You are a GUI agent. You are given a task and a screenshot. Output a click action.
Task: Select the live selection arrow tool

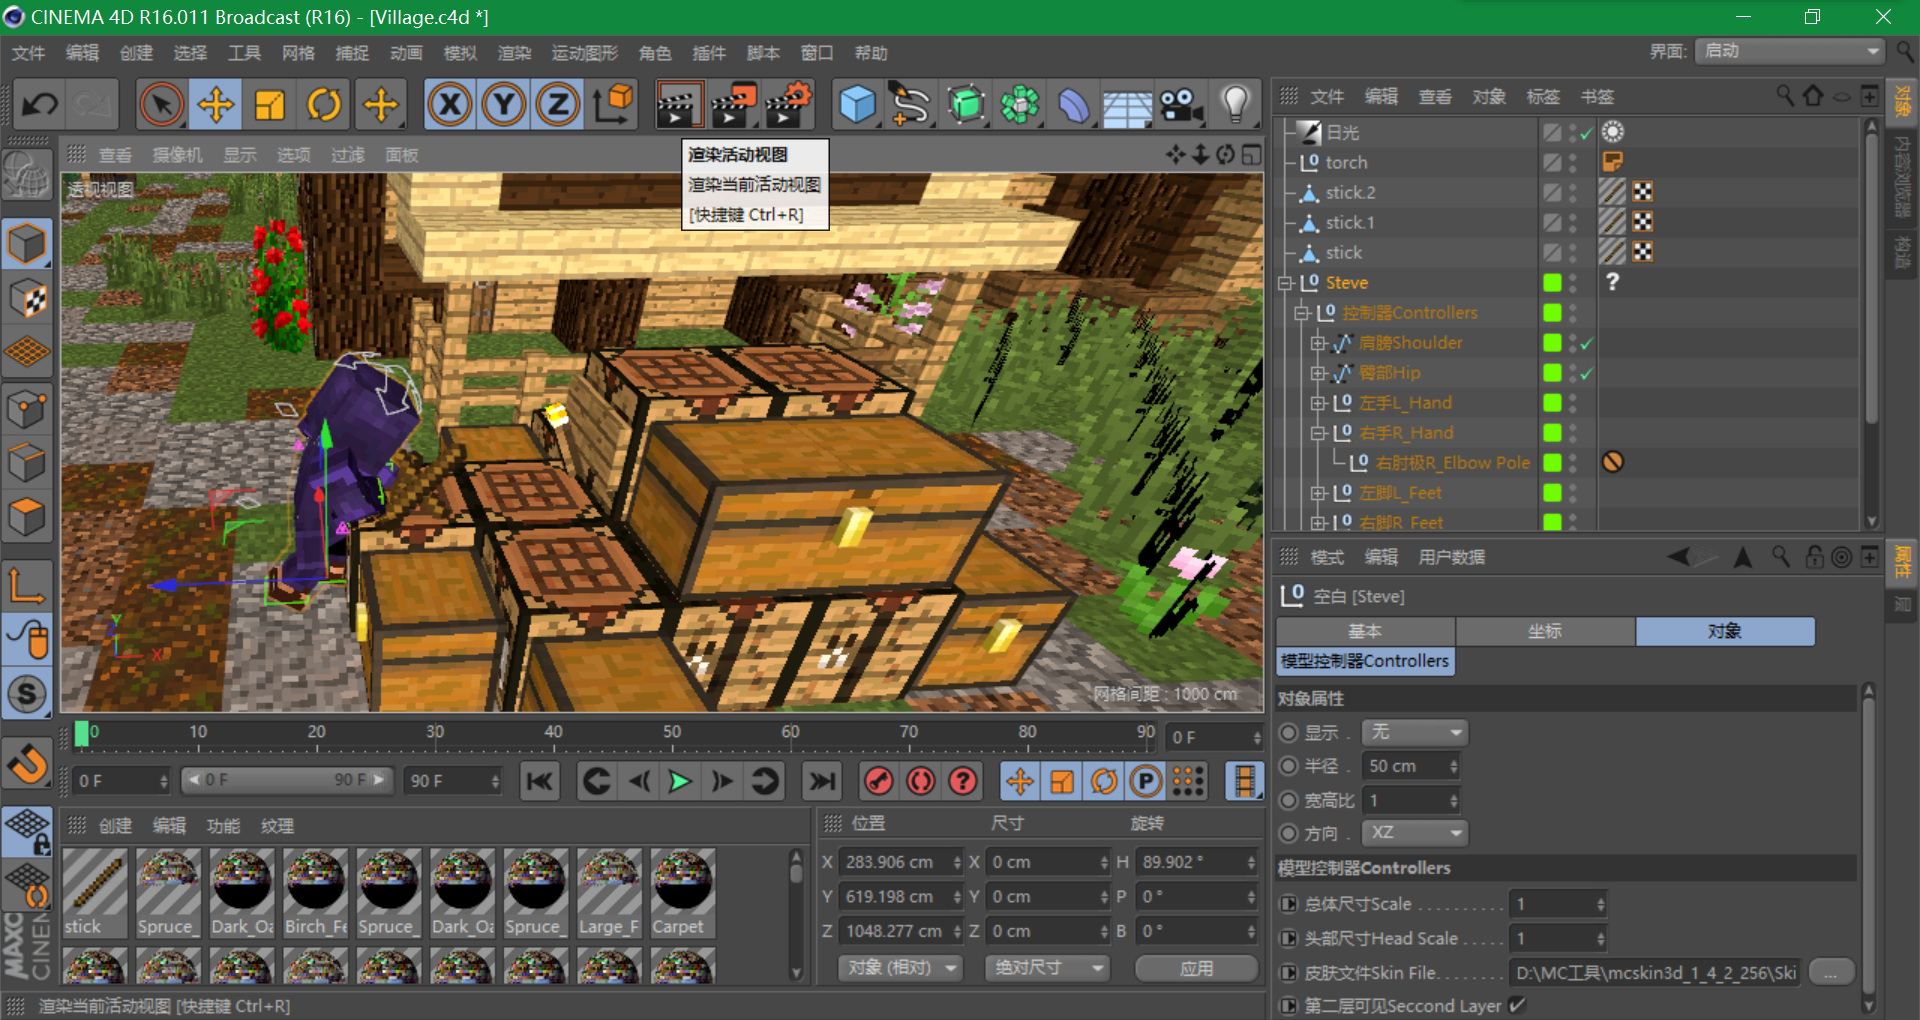161,105
